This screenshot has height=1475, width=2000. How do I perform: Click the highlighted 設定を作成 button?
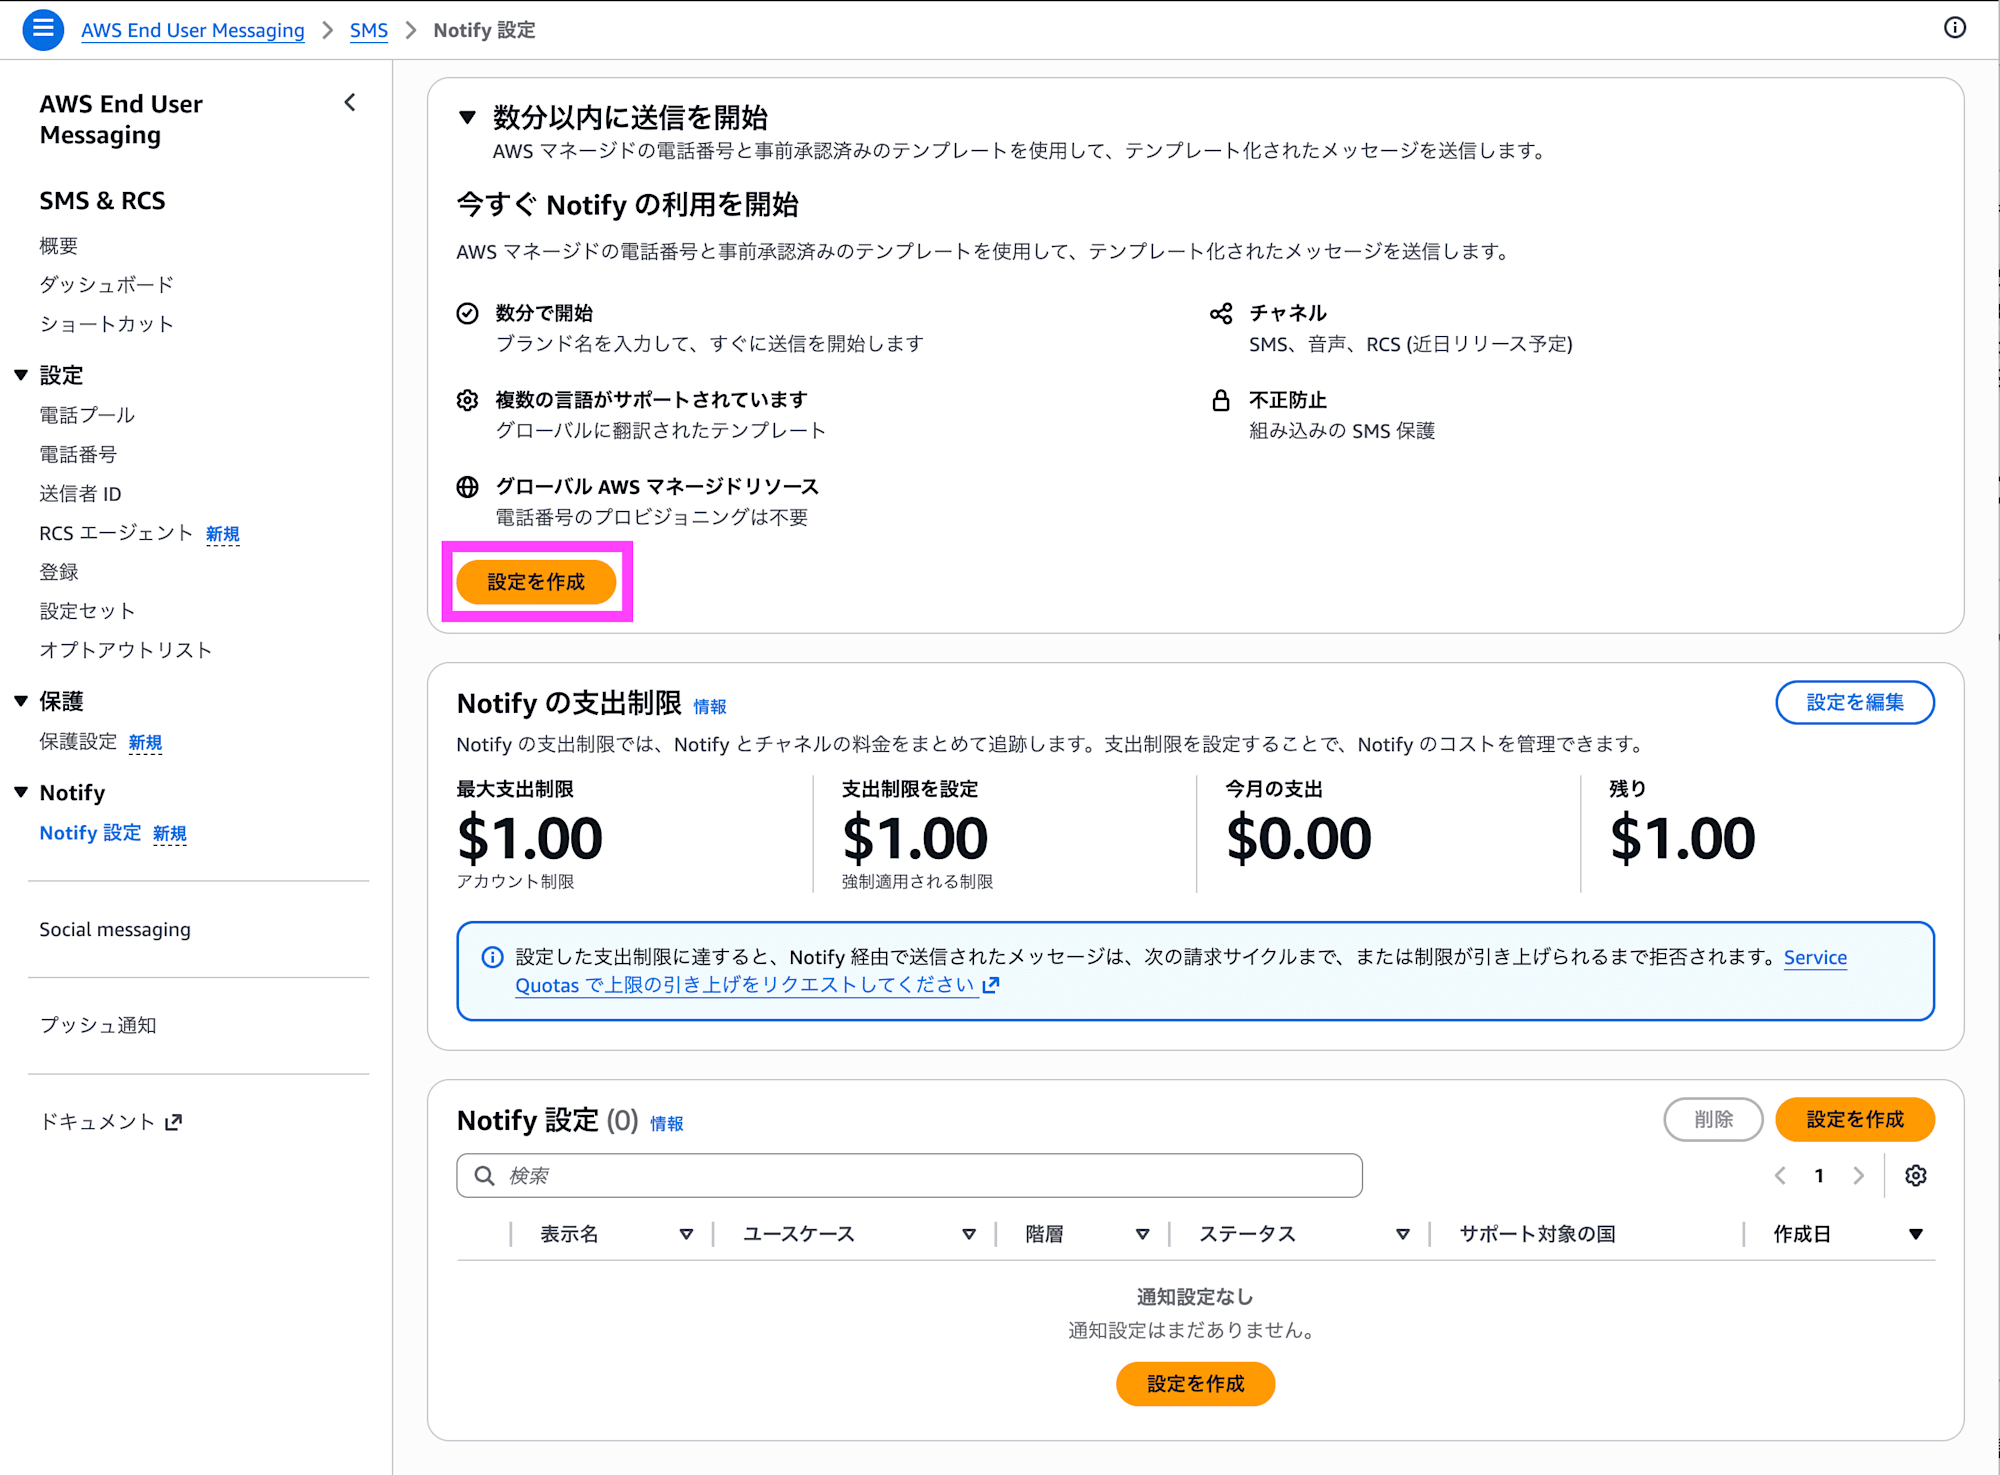click(537, 581)
